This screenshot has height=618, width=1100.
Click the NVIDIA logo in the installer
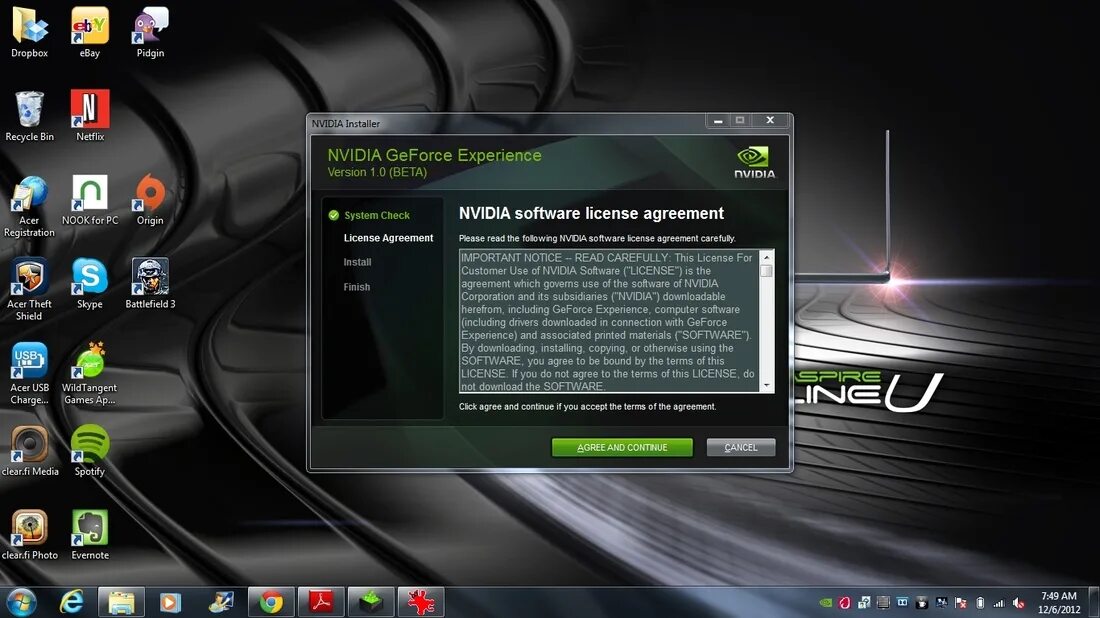[754, 162]
